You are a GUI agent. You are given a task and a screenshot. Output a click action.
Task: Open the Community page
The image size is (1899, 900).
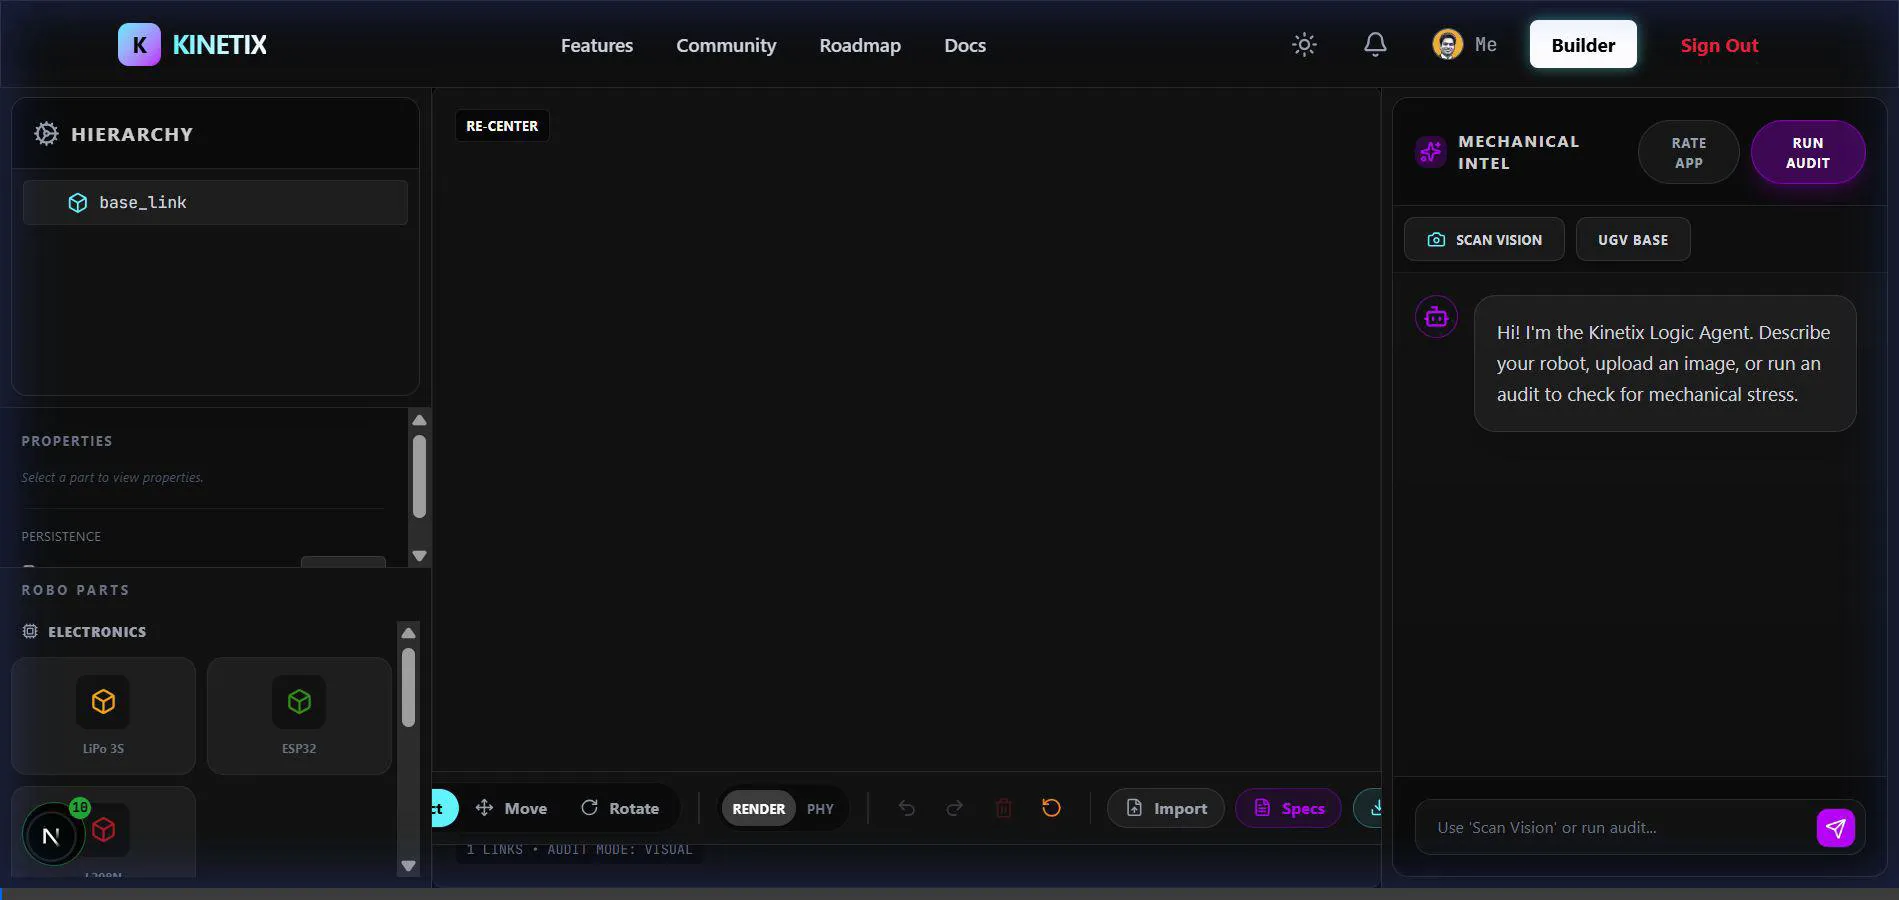click(x=725, y=45)
